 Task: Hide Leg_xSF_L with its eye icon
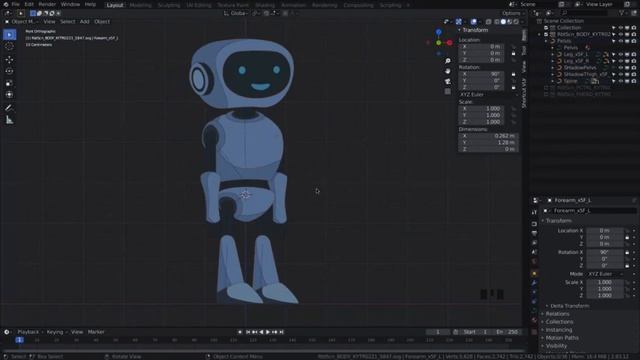[621, 54]
